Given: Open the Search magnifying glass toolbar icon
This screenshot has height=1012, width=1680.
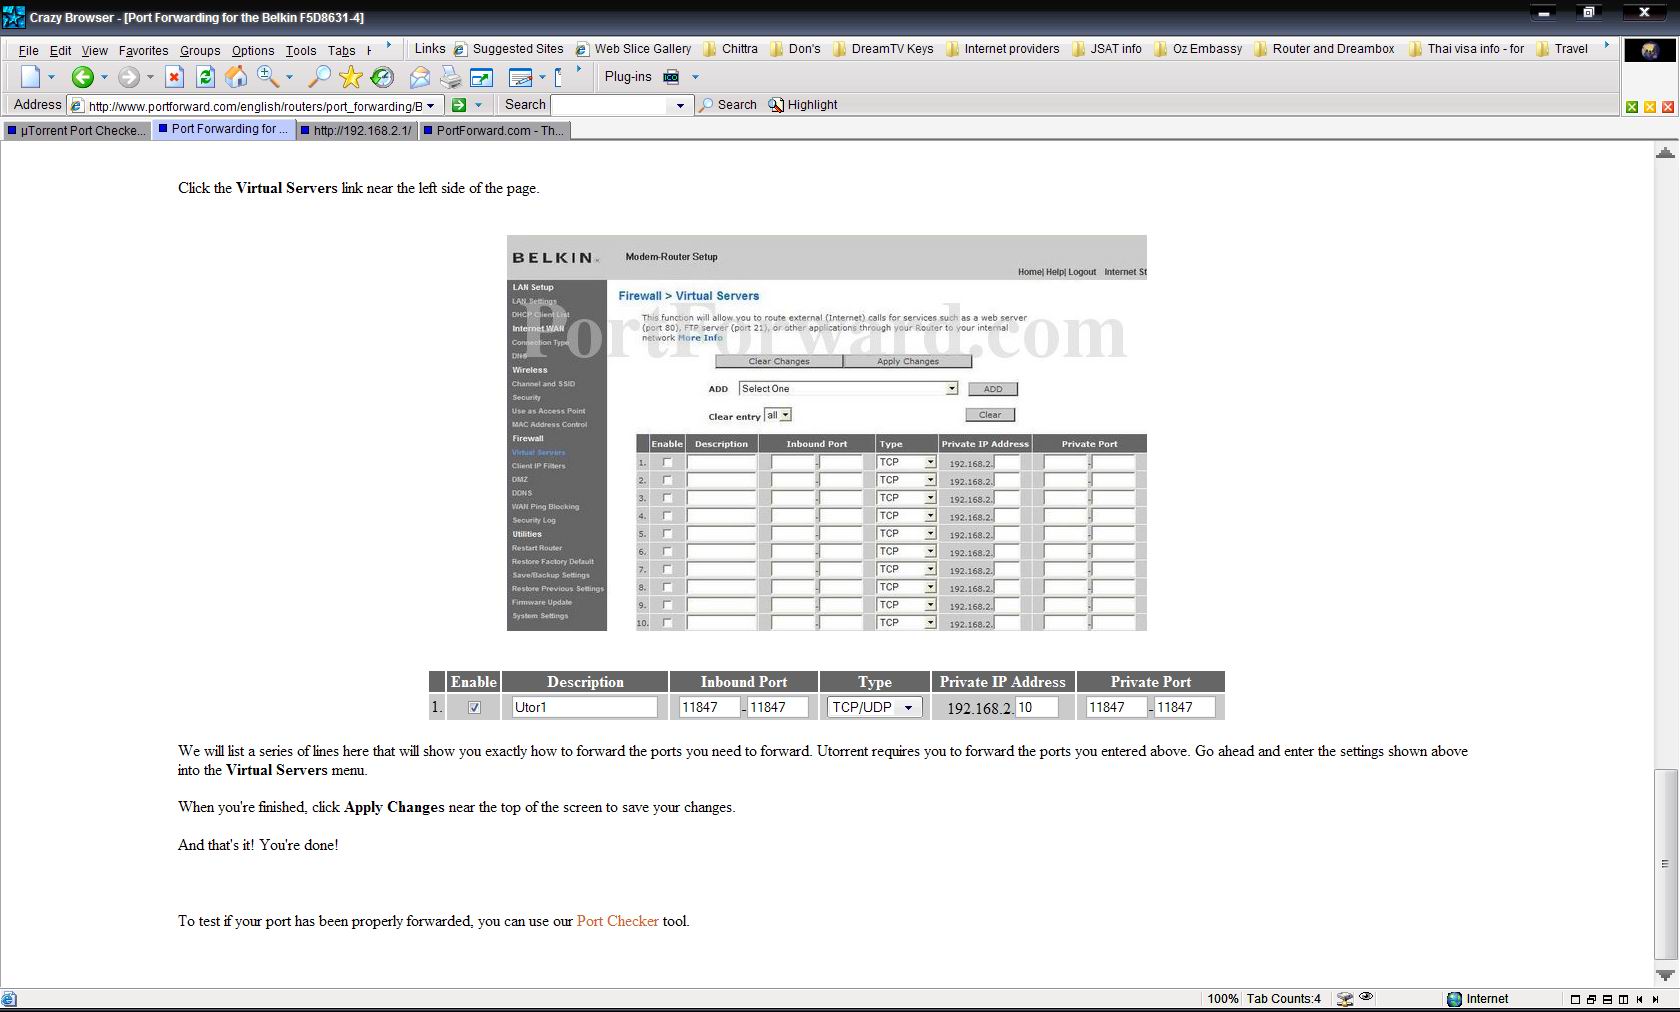Looking at the screenshot, I should 319,77.
